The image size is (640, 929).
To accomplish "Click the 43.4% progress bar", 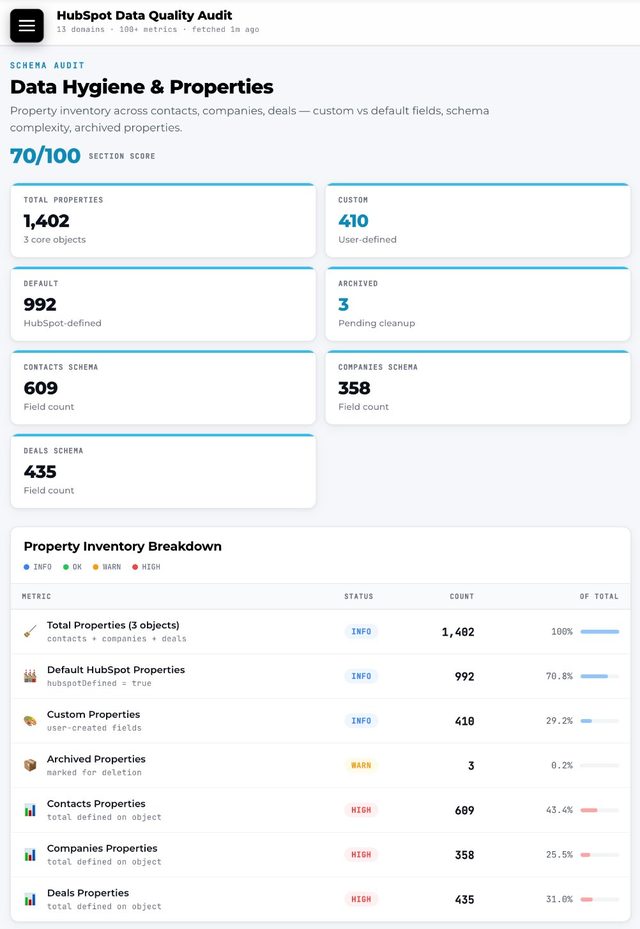I will coord(600,810).
